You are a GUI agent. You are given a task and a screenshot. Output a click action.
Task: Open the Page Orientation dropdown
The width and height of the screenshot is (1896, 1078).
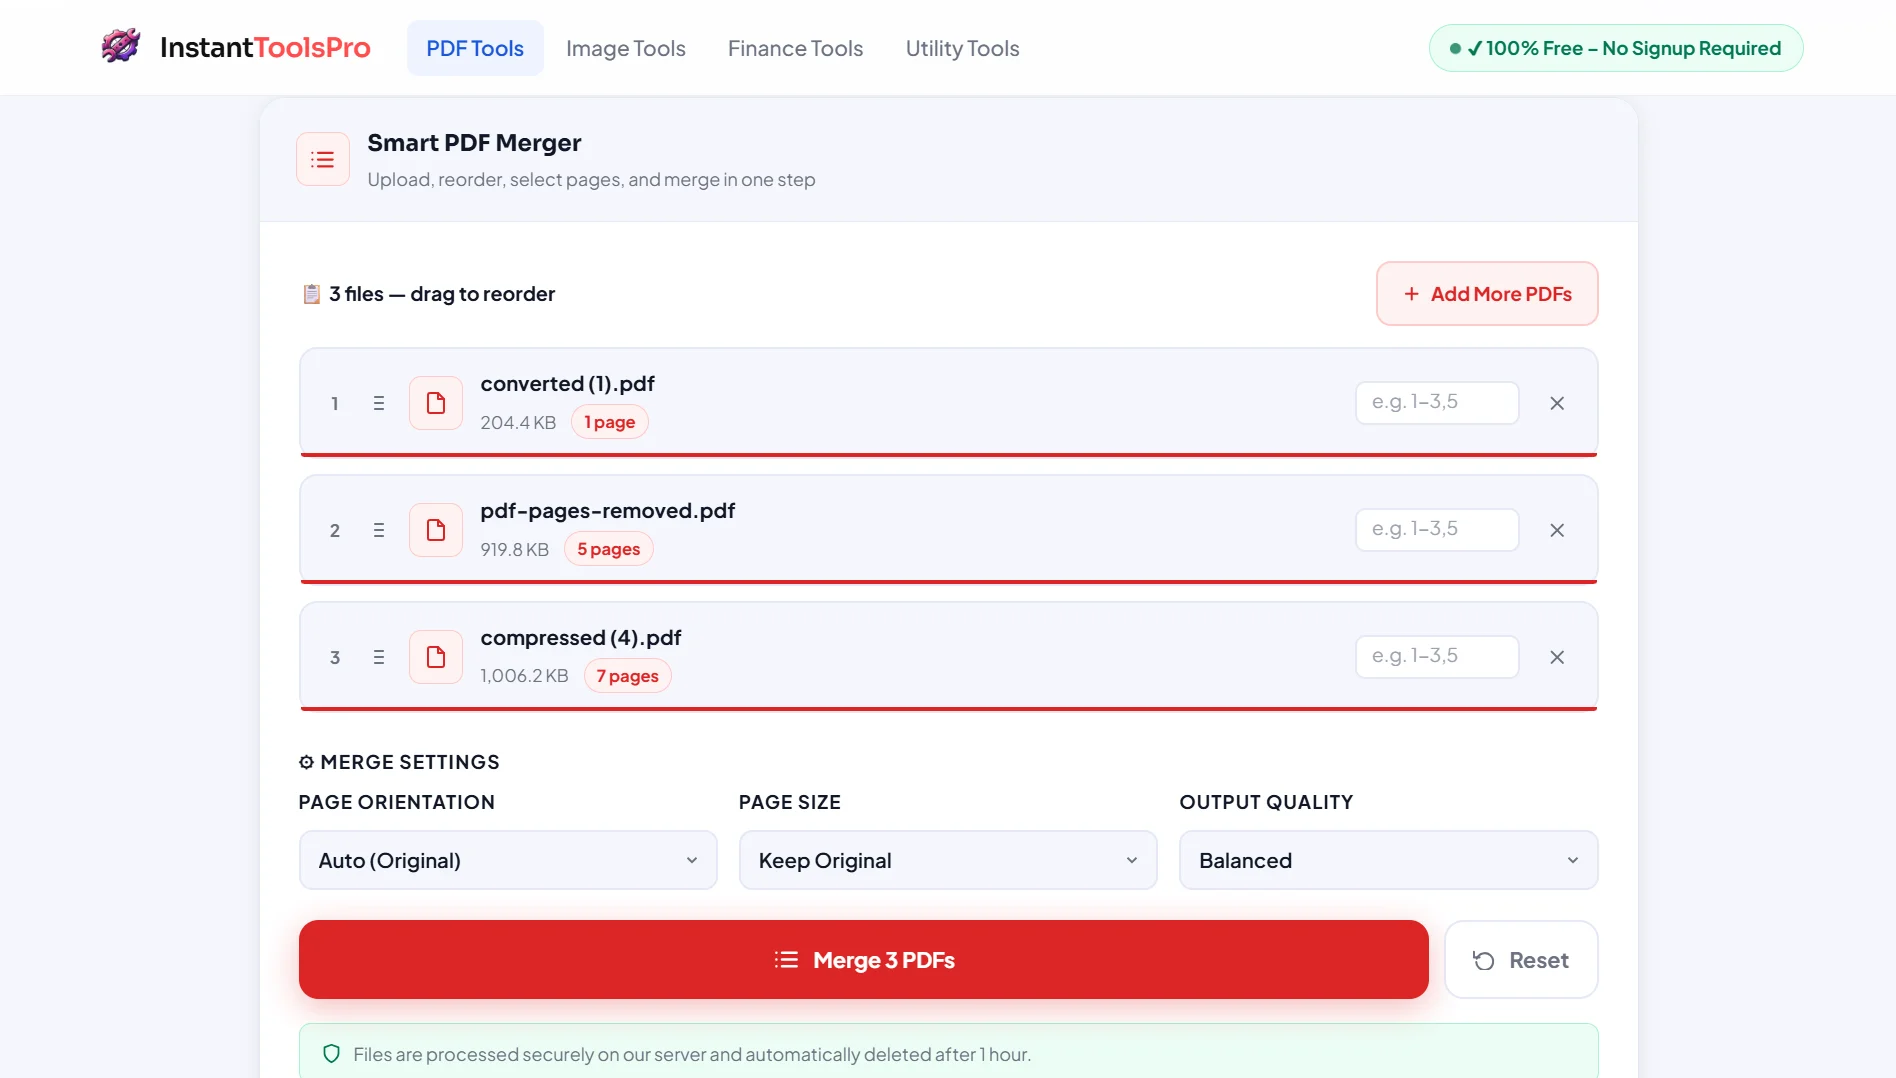click(508, 860)
